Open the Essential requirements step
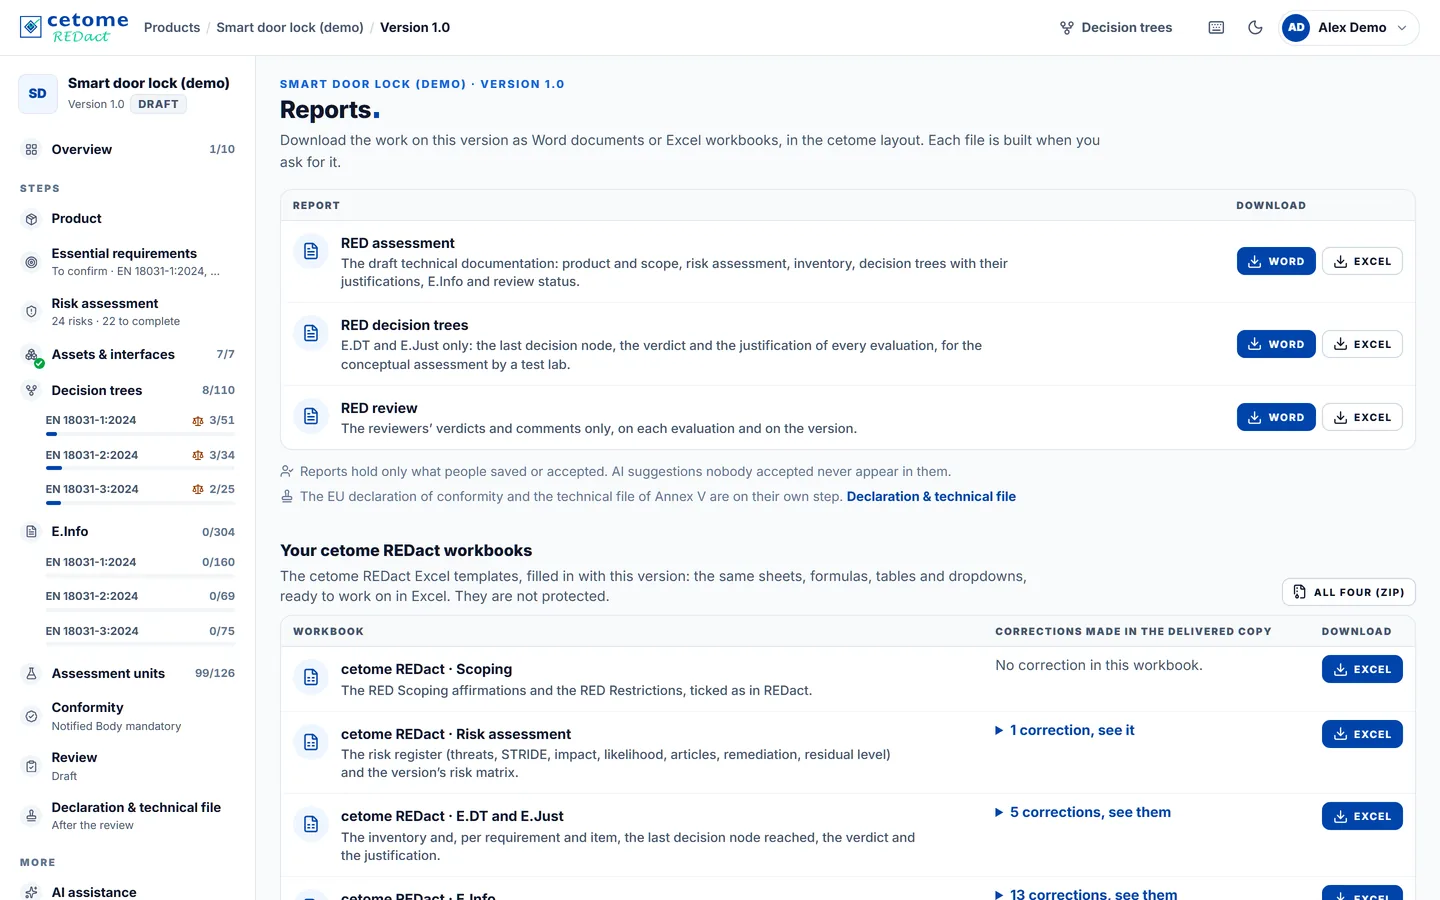The height and width of the screenshot is (900, 1440). pyautogui.click(x=128, y=262)
